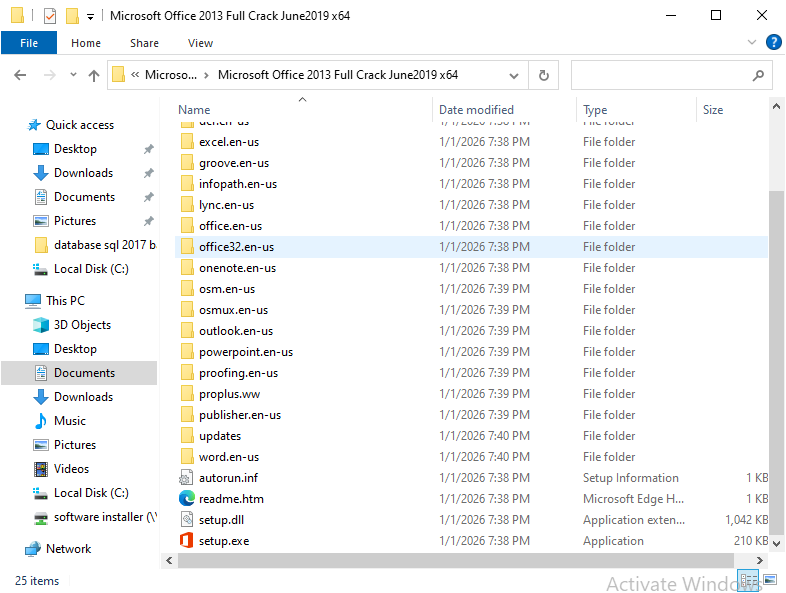Select Quick access in navigation pane
This screenshot has height=593, width=786.
click(80, 125)
